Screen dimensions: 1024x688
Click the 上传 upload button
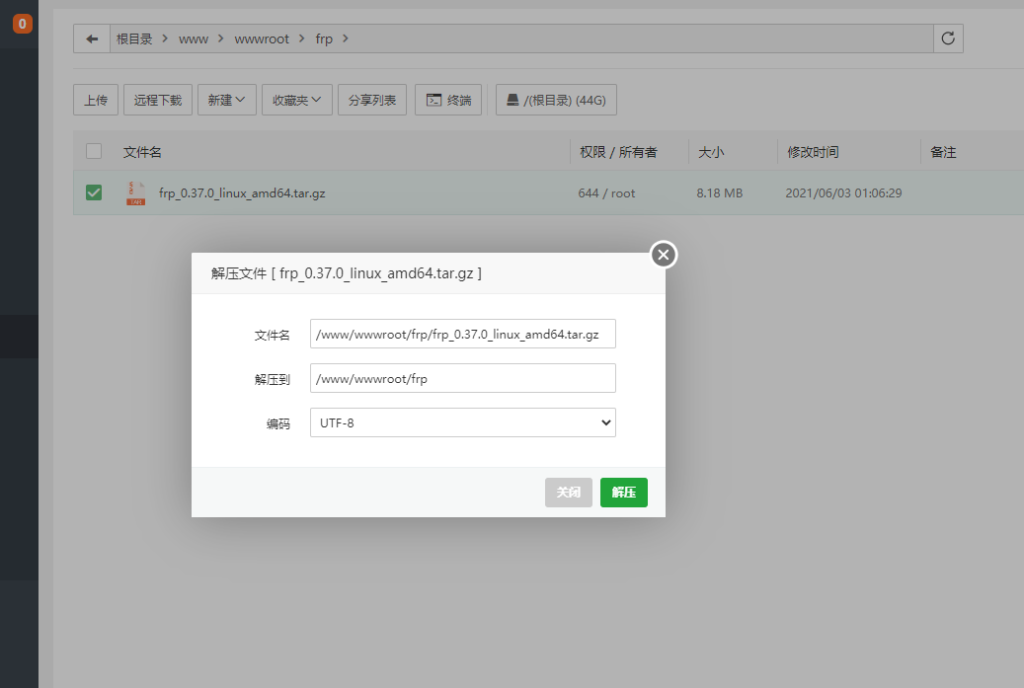point(96,100)
